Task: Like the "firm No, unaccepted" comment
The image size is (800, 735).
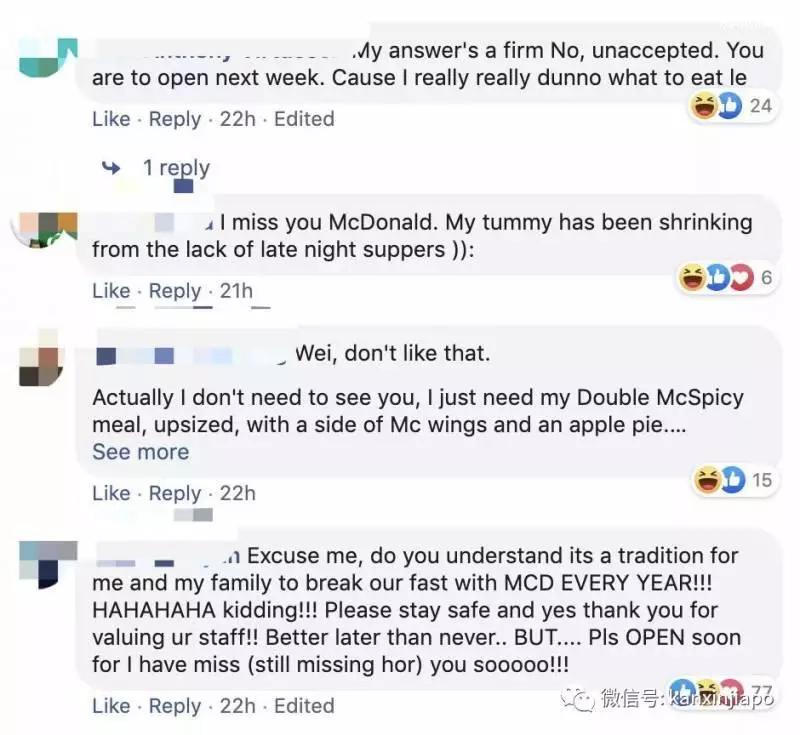Action: tap(111, 119)
